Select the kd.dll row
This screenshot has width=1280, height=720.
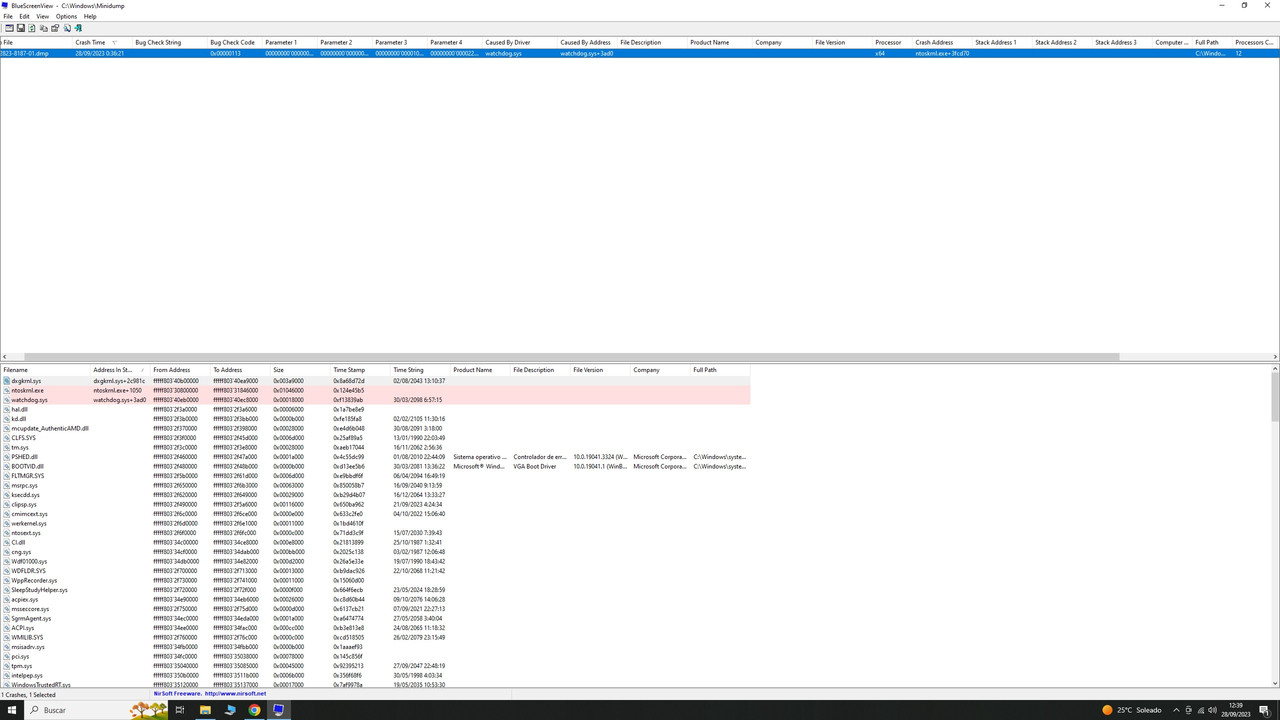375,419
